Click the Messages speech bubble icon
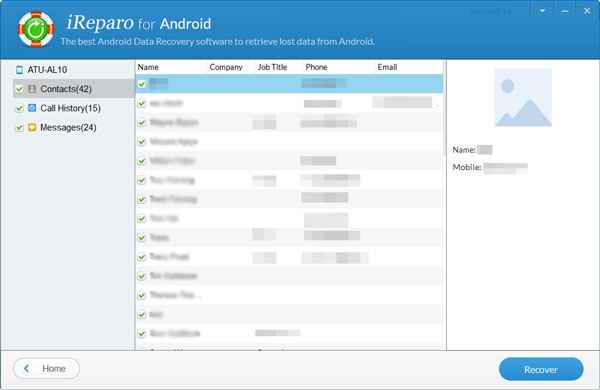The image size is (600, 390). [x=32, y=127]
